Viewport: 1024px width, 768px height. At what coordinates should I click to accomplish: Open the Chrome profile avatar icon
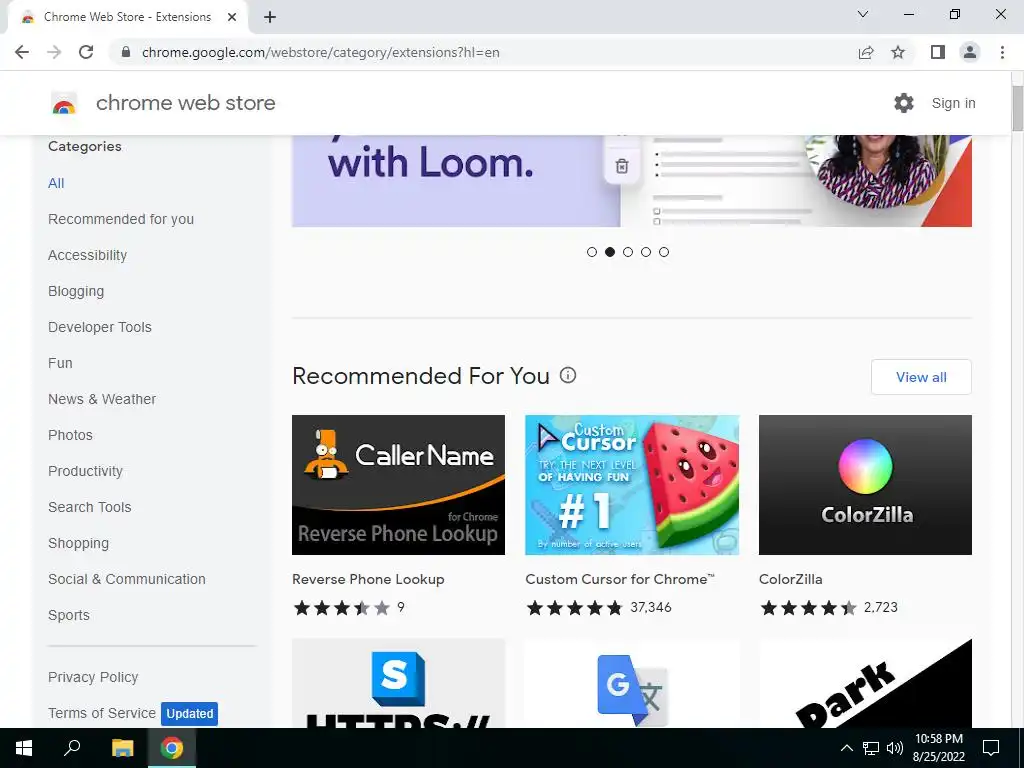[970, 52]
